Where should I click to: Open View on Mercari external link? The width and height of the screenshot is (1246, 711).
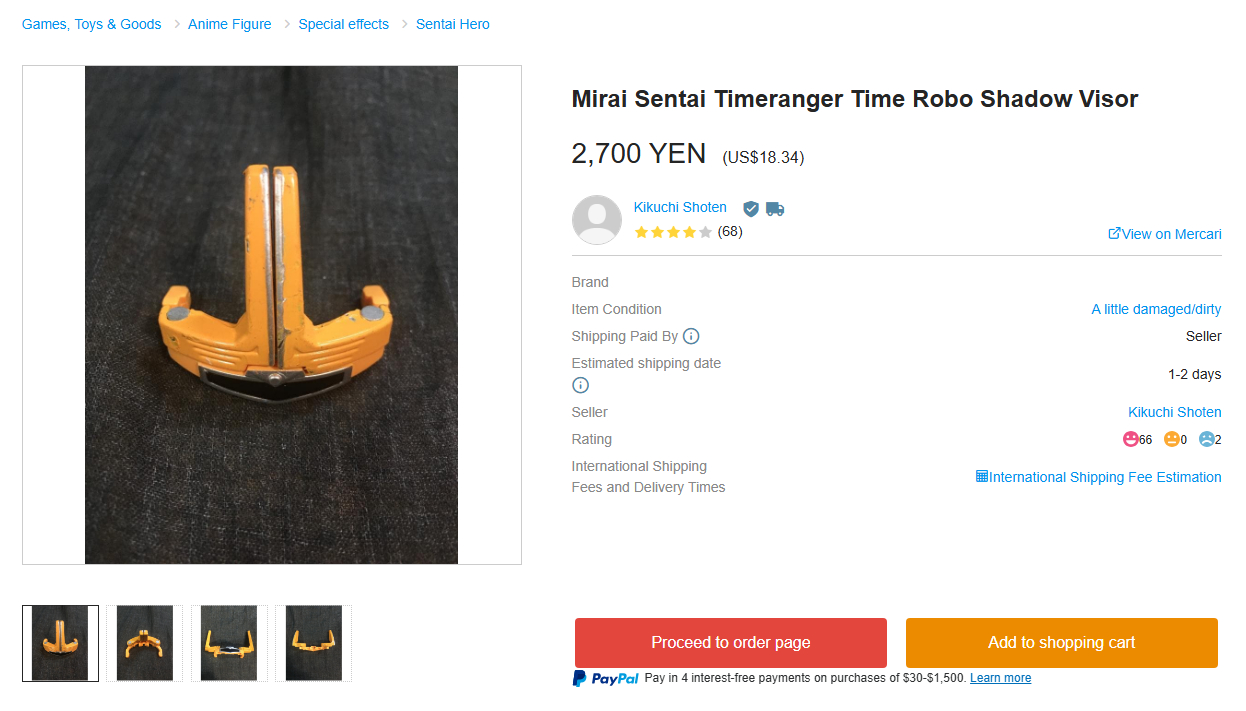pyautogui.click(x=1165, y=234)
